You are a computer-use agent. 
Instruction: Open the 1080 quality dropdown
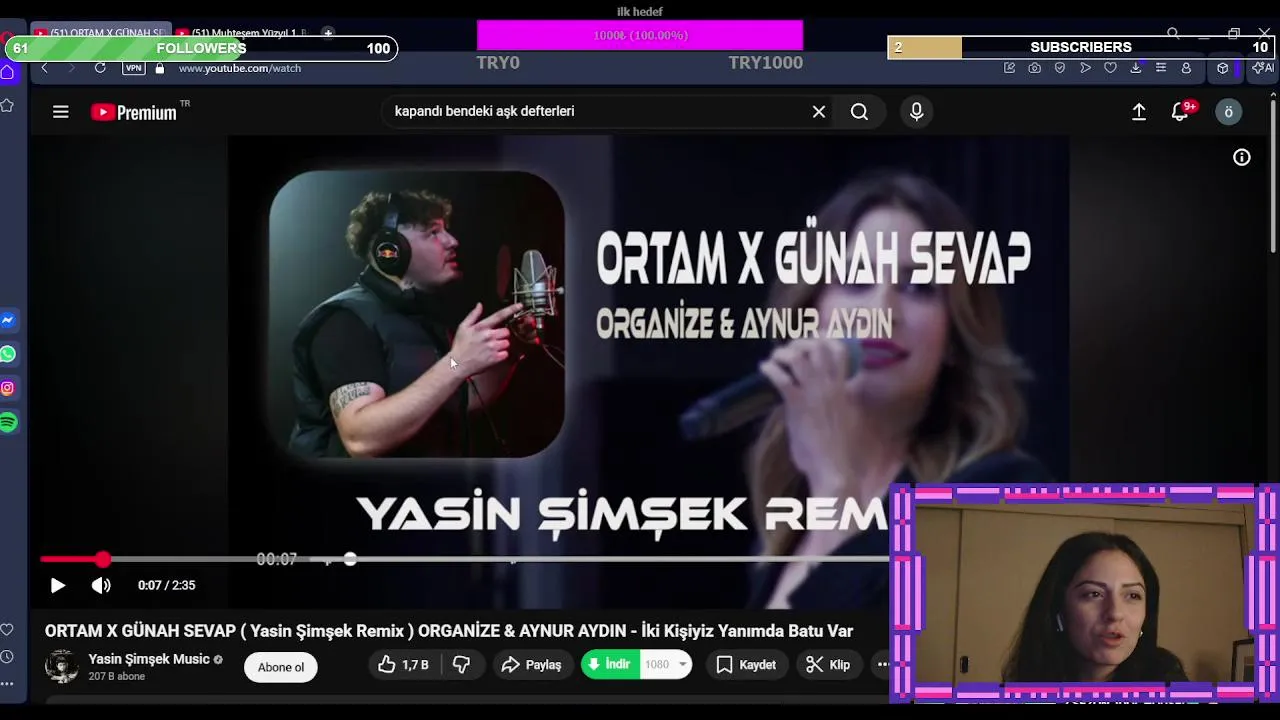tap(666, 665)
